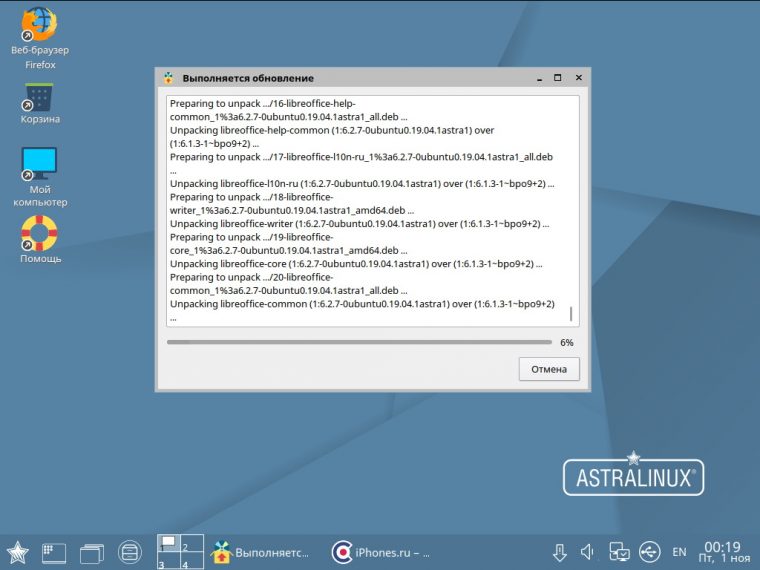760x570 pixels.
Task: Click the log area vertical scrollbar handle
Action: 571,313
